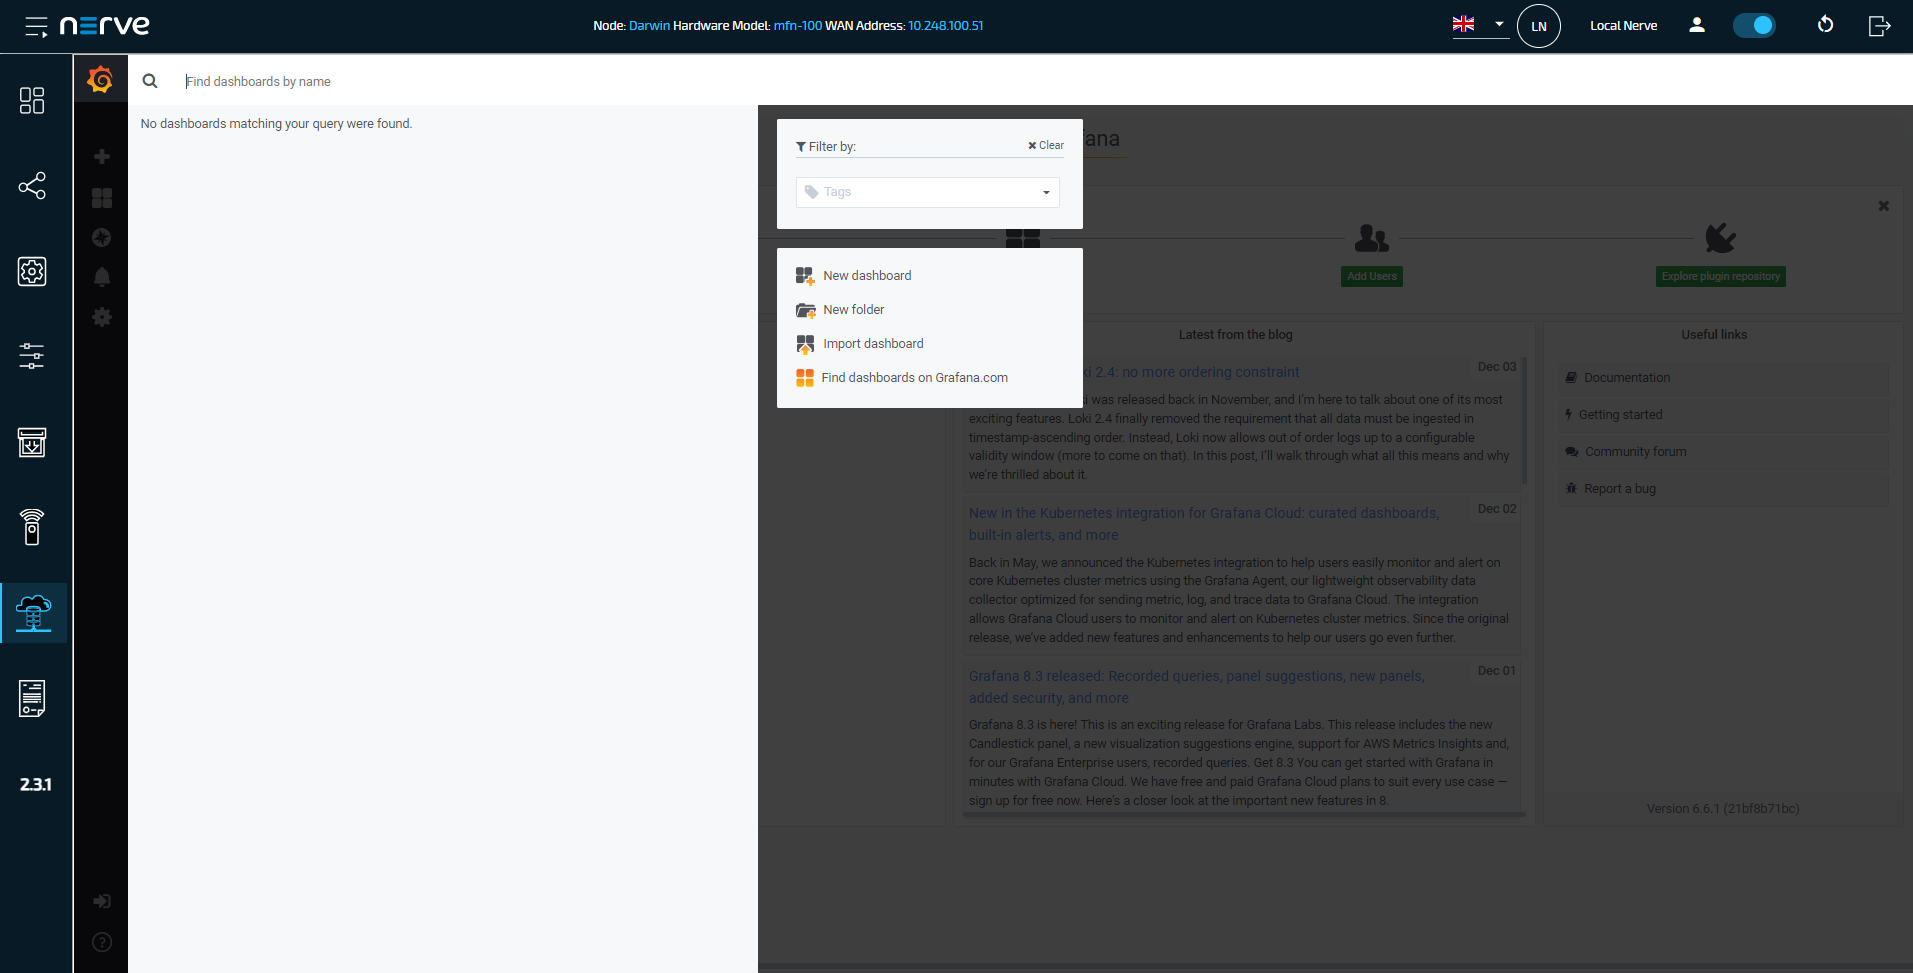Screen dimensions: 1913x973
Task: Click Explore plugin repository button
Action: pyautogui.click(x=1720, y=276)
